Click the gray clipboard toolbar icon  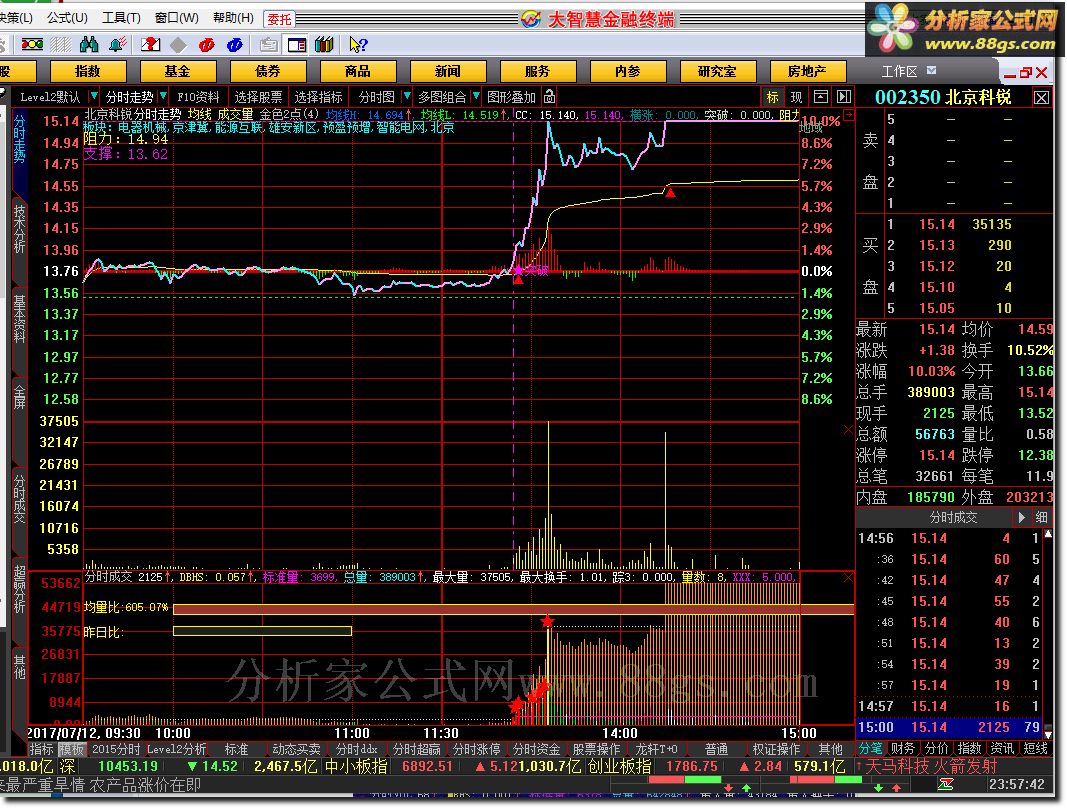click(x=269, y=45)
